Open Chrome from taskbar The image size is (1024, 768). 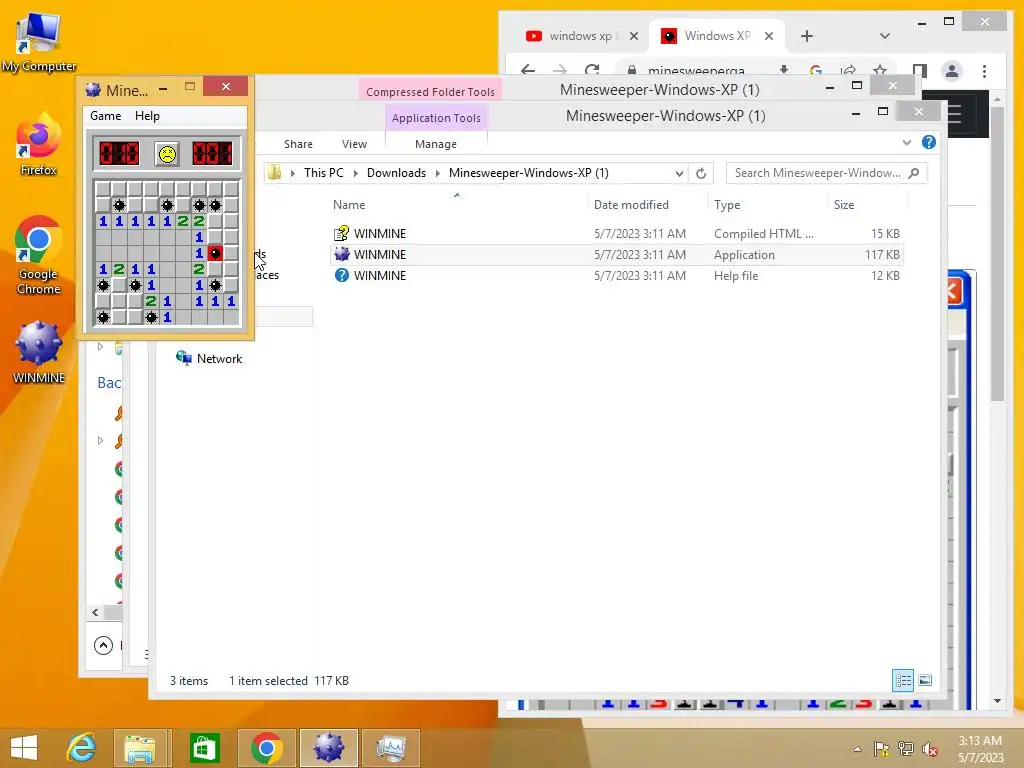coord(266,748)
